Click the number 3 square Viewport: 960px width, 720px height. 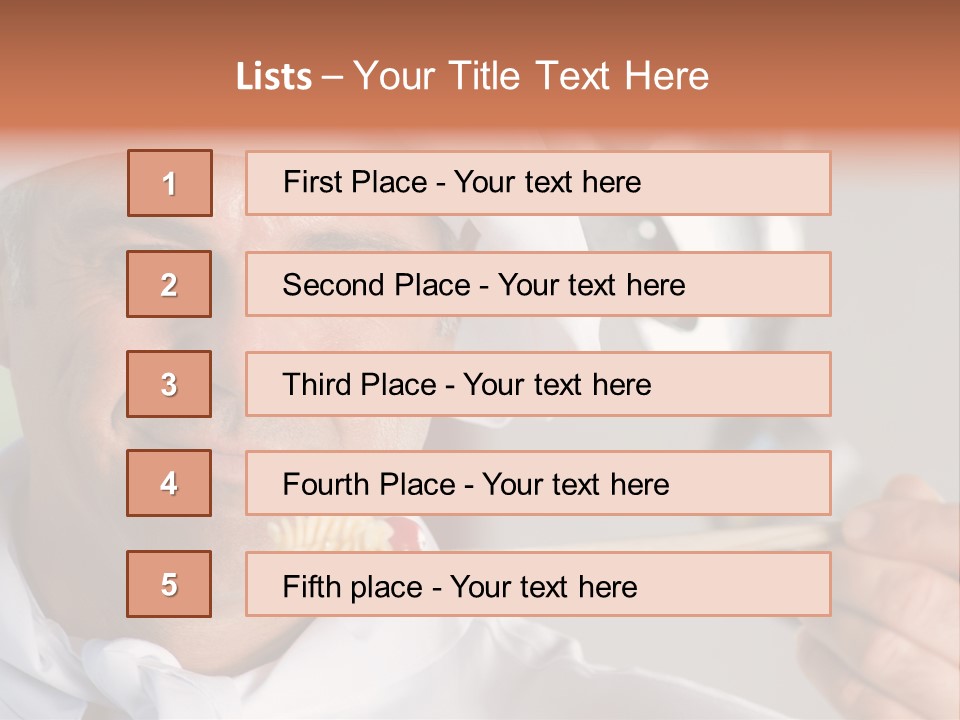coord(169,384)
